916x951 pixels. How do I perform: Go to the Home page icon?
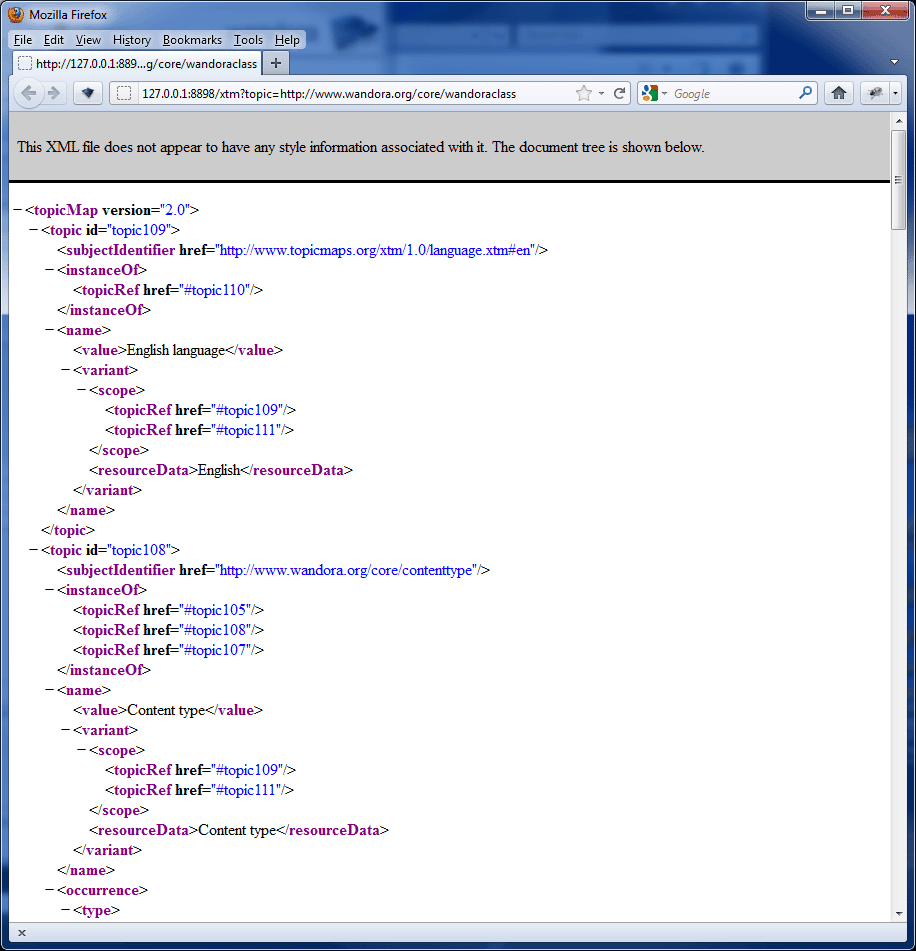pyautogui.click(x=839, y=93)
